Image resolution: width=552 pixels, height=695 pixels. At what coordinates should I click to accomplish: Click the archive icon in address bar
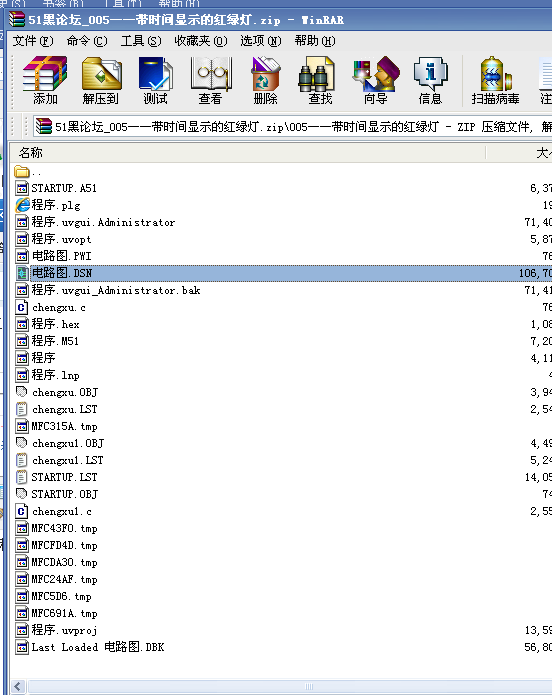[43, 126]
